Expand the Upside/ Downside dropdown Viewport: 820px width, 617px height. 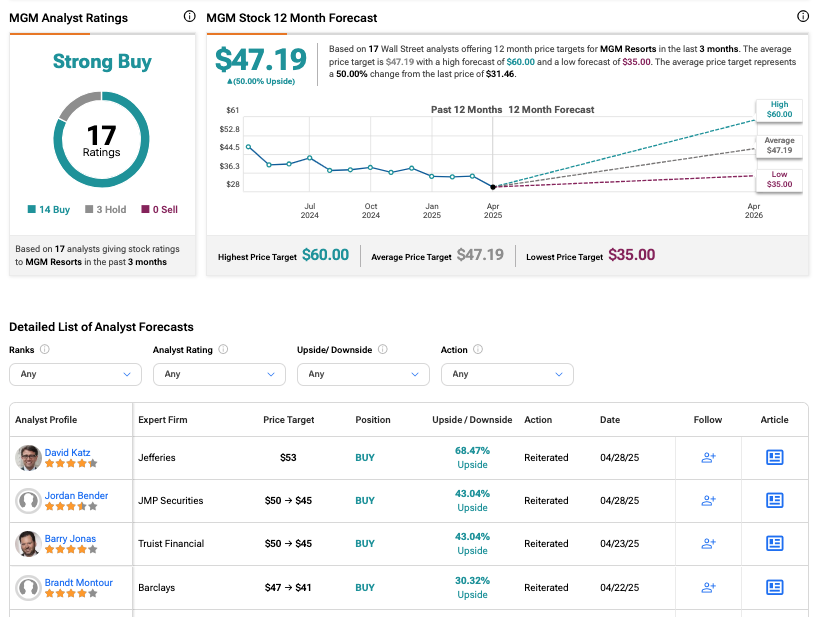click(363, 374)
